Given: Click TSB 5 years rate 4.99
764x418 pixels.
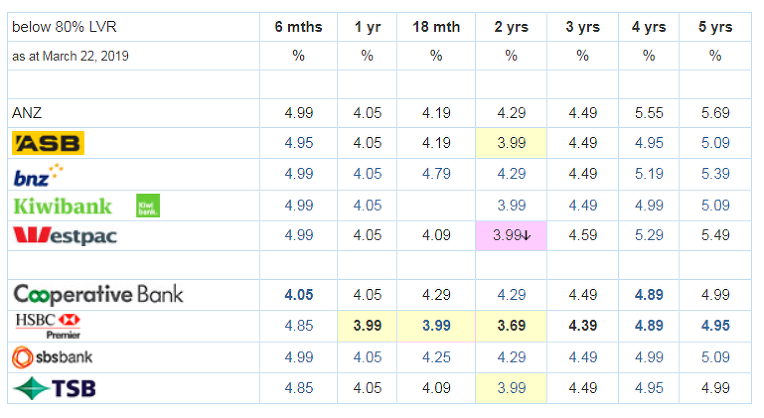Looking at the screenshot, I should [715, 388].
